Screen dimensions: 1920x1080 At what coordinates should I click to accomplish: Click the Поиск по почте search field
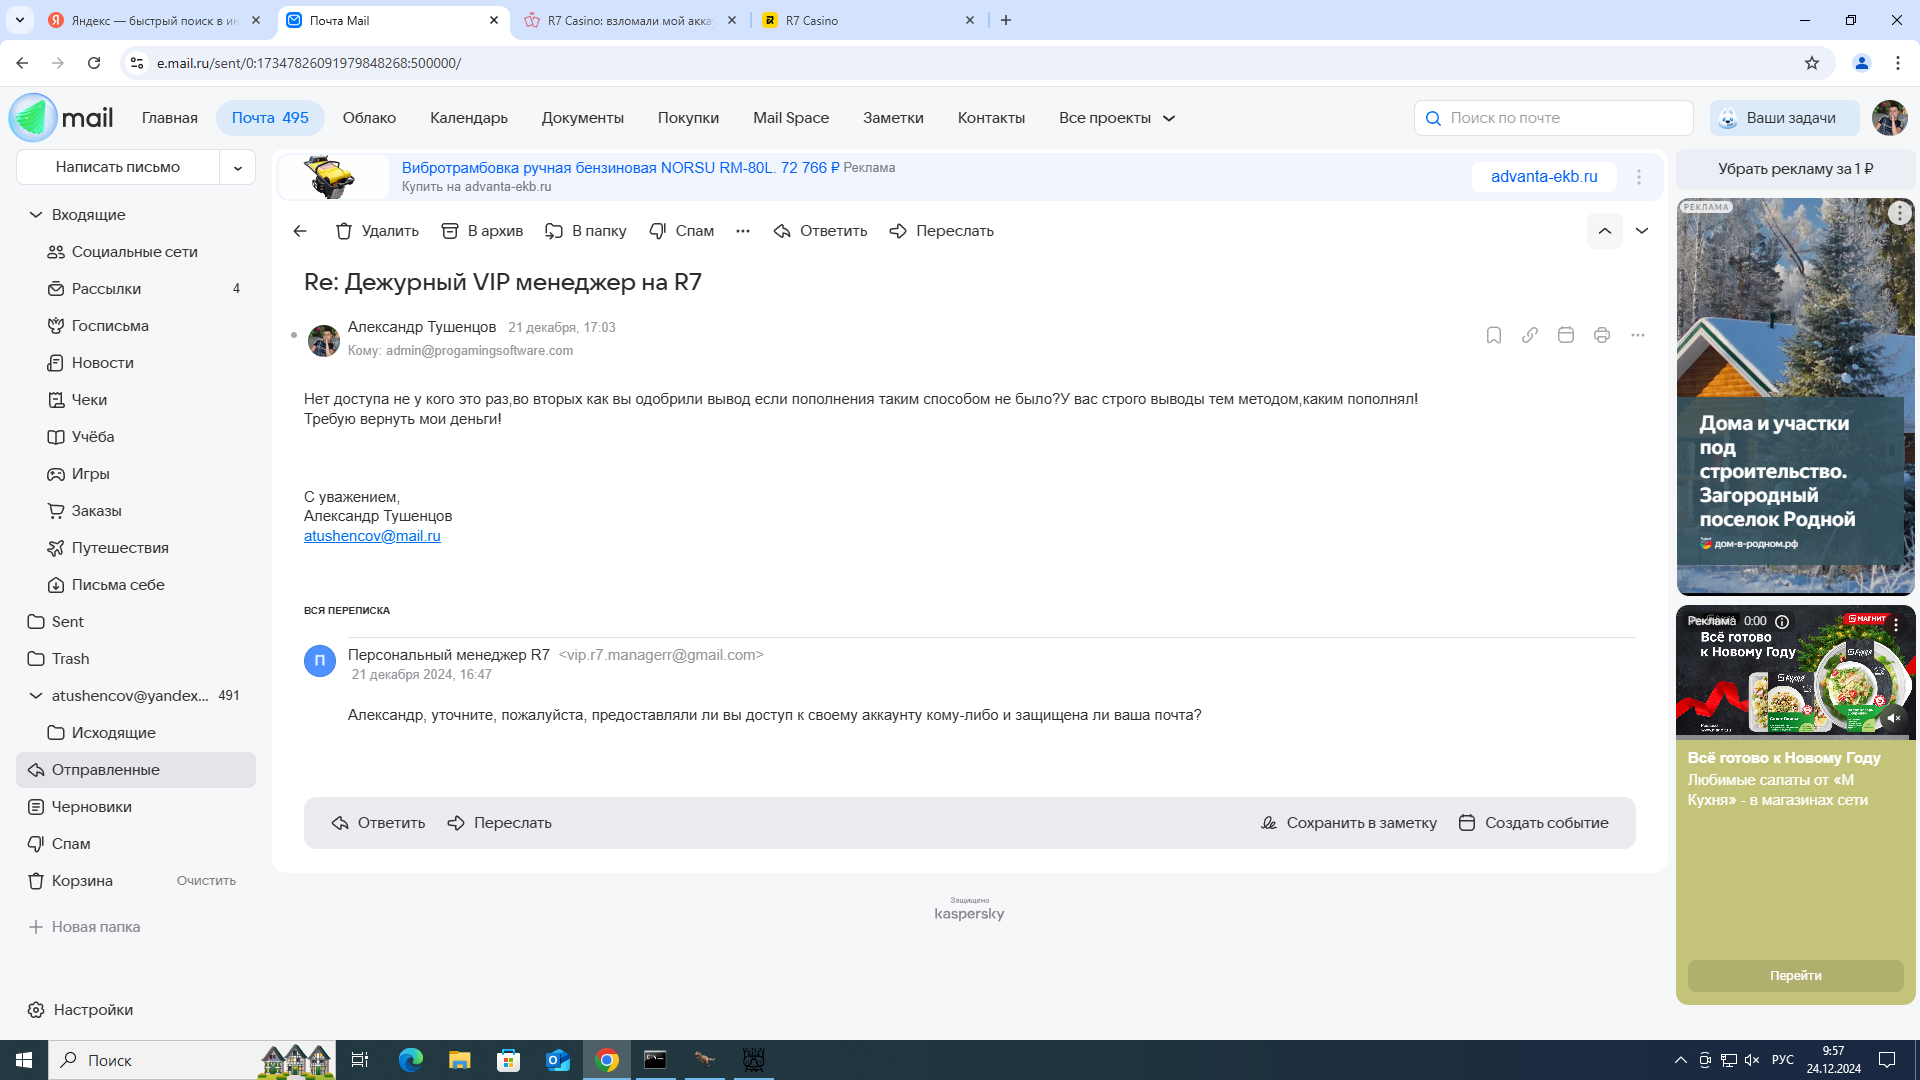[1553, 118]
